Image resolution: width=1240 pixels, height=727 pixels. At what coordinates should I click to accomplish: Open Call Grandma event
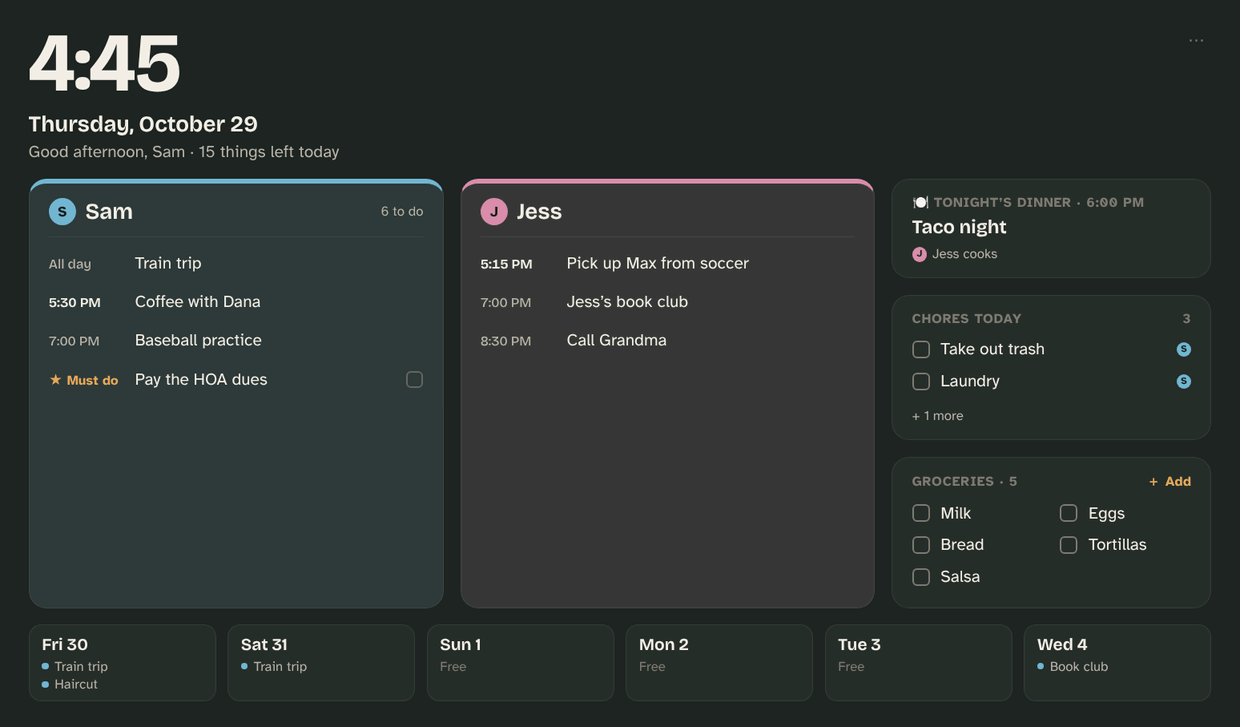click(x=667, y=340)
